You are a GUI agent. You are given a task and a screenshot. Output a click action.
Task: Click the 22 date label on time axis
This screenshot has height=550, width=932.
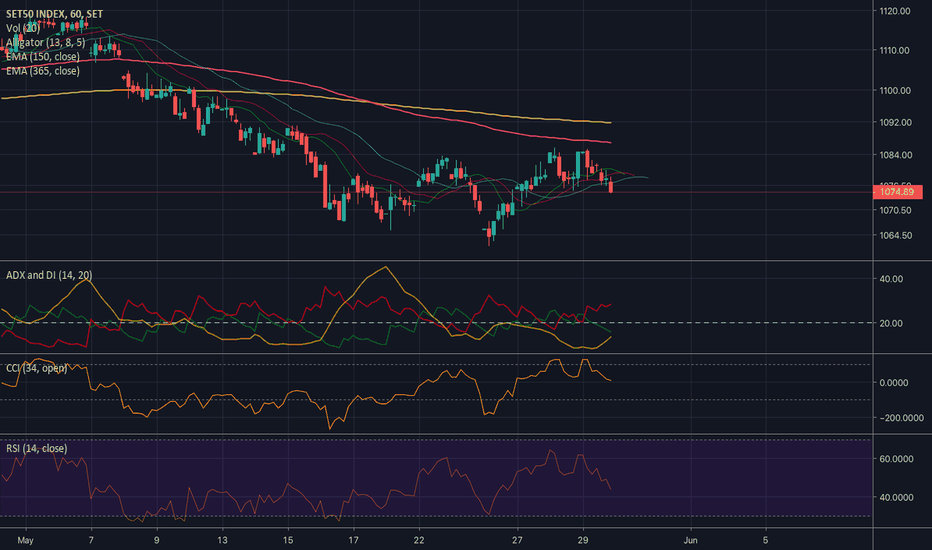pos(419,540)
